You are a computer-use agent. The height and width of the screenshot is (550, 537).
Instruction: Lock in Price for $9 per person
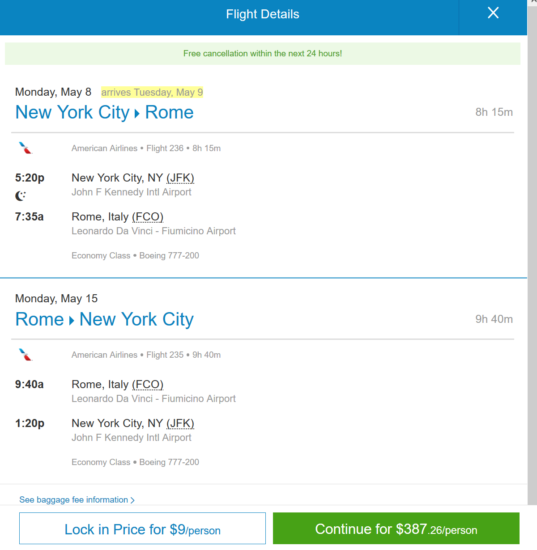tap(142, 529)
